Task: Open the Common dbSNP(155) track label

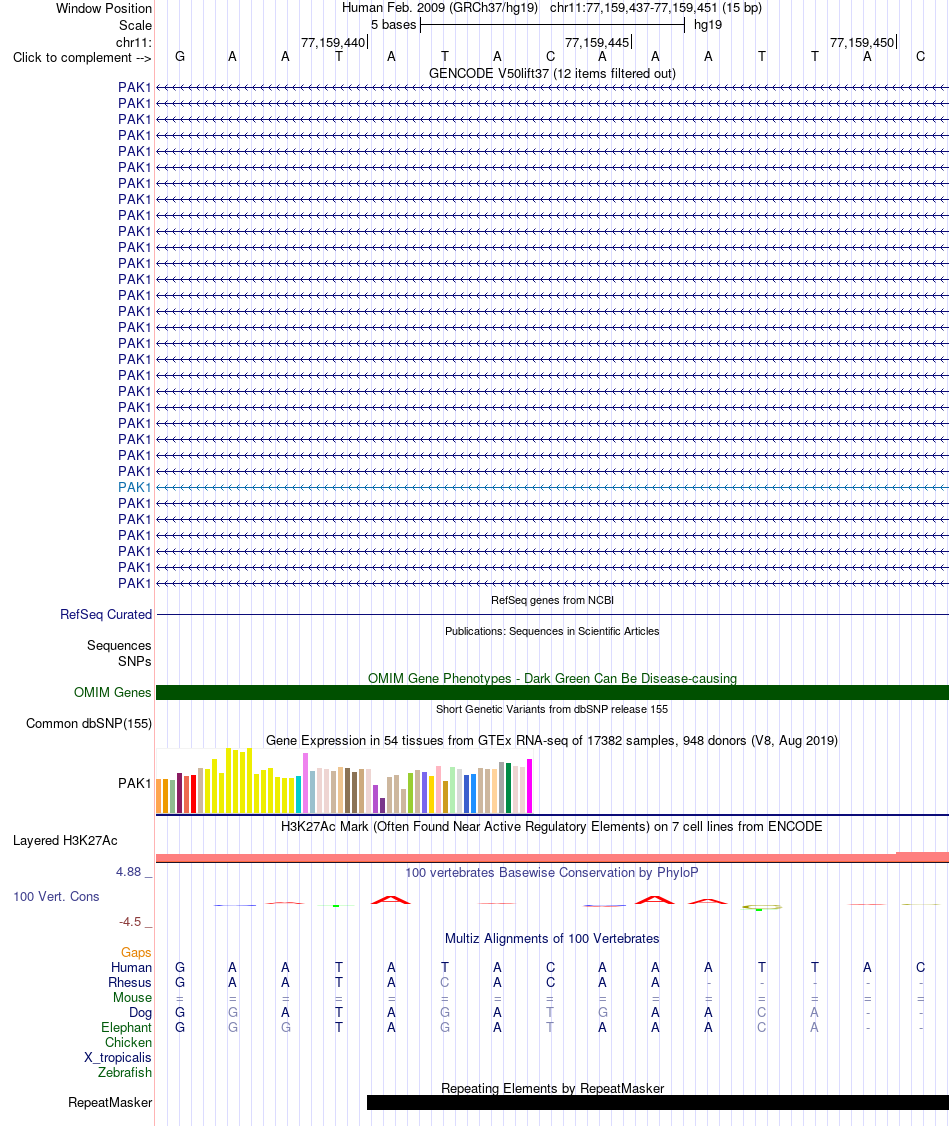Action: (89, 723)
